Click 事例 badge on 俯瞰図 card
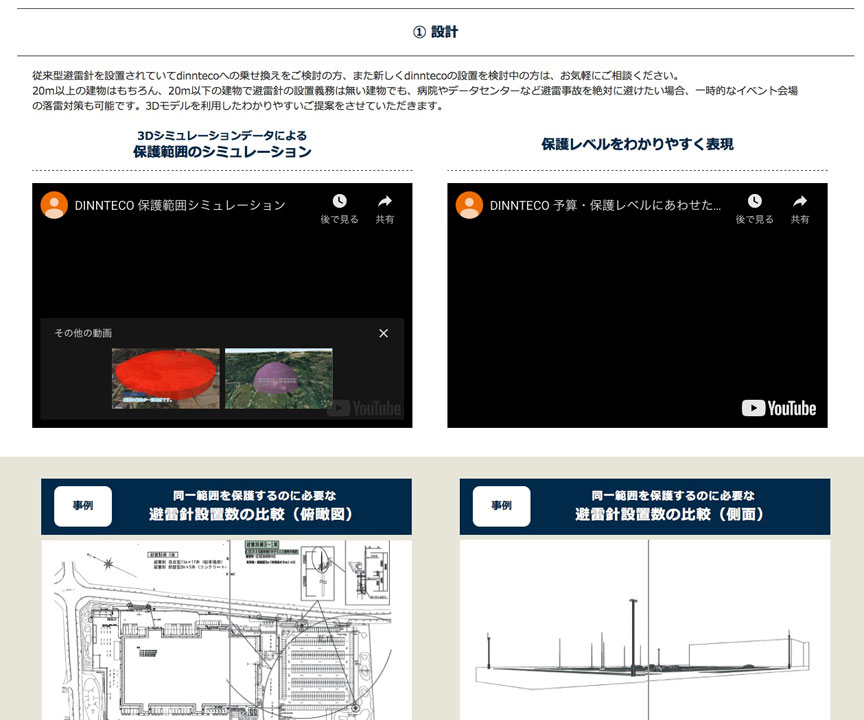864x720 pixels. pyautogui.click(x=83, y=506)
